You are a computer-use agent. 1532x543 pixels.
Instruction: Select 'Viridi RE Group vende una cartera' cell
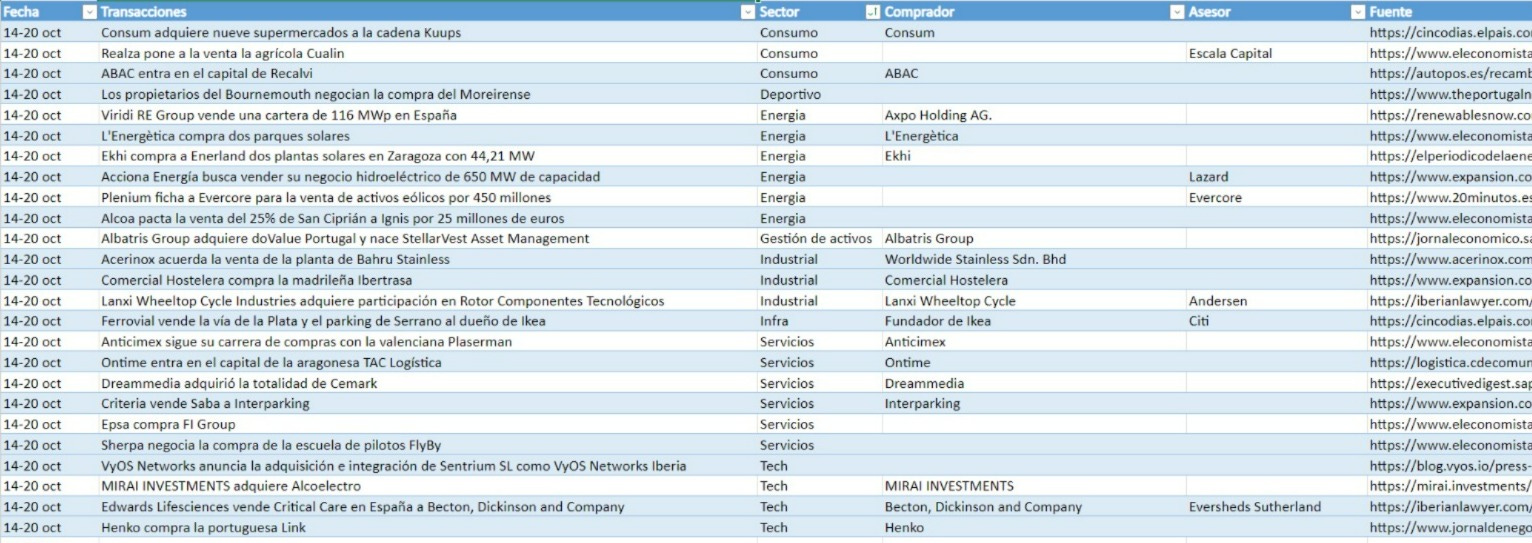427,115
